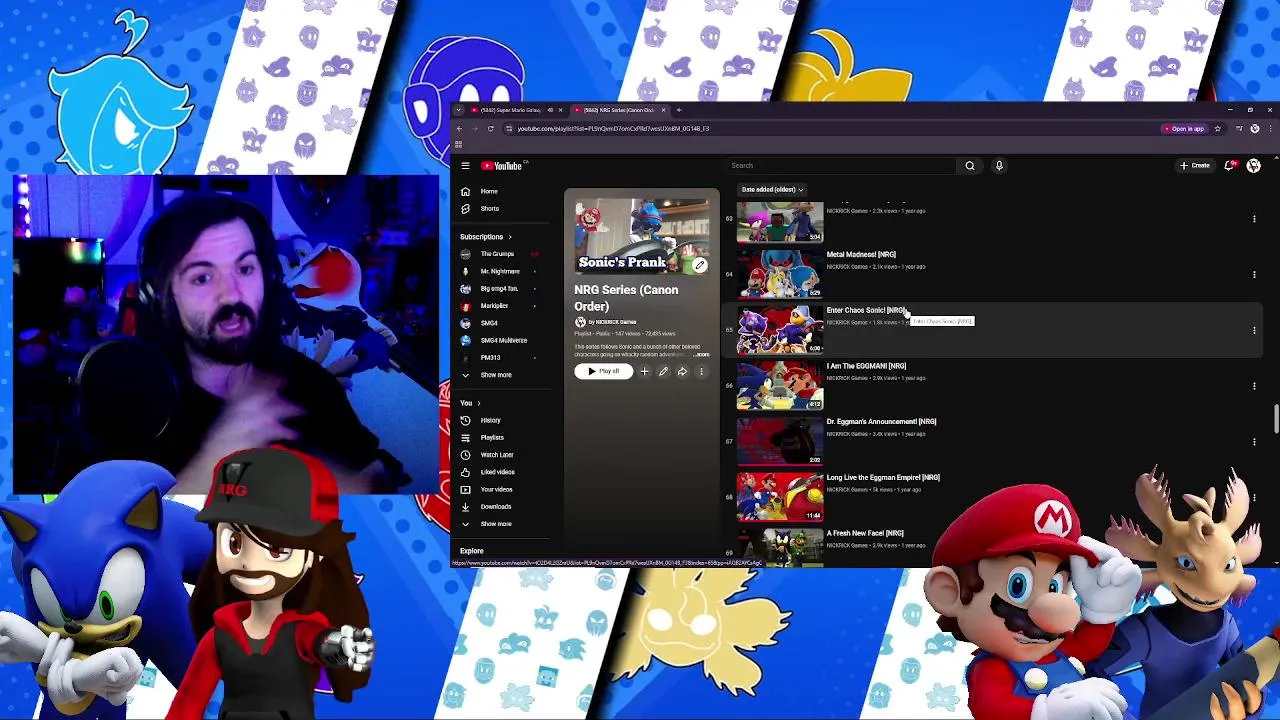Click the Create button

click(1195, 166)
